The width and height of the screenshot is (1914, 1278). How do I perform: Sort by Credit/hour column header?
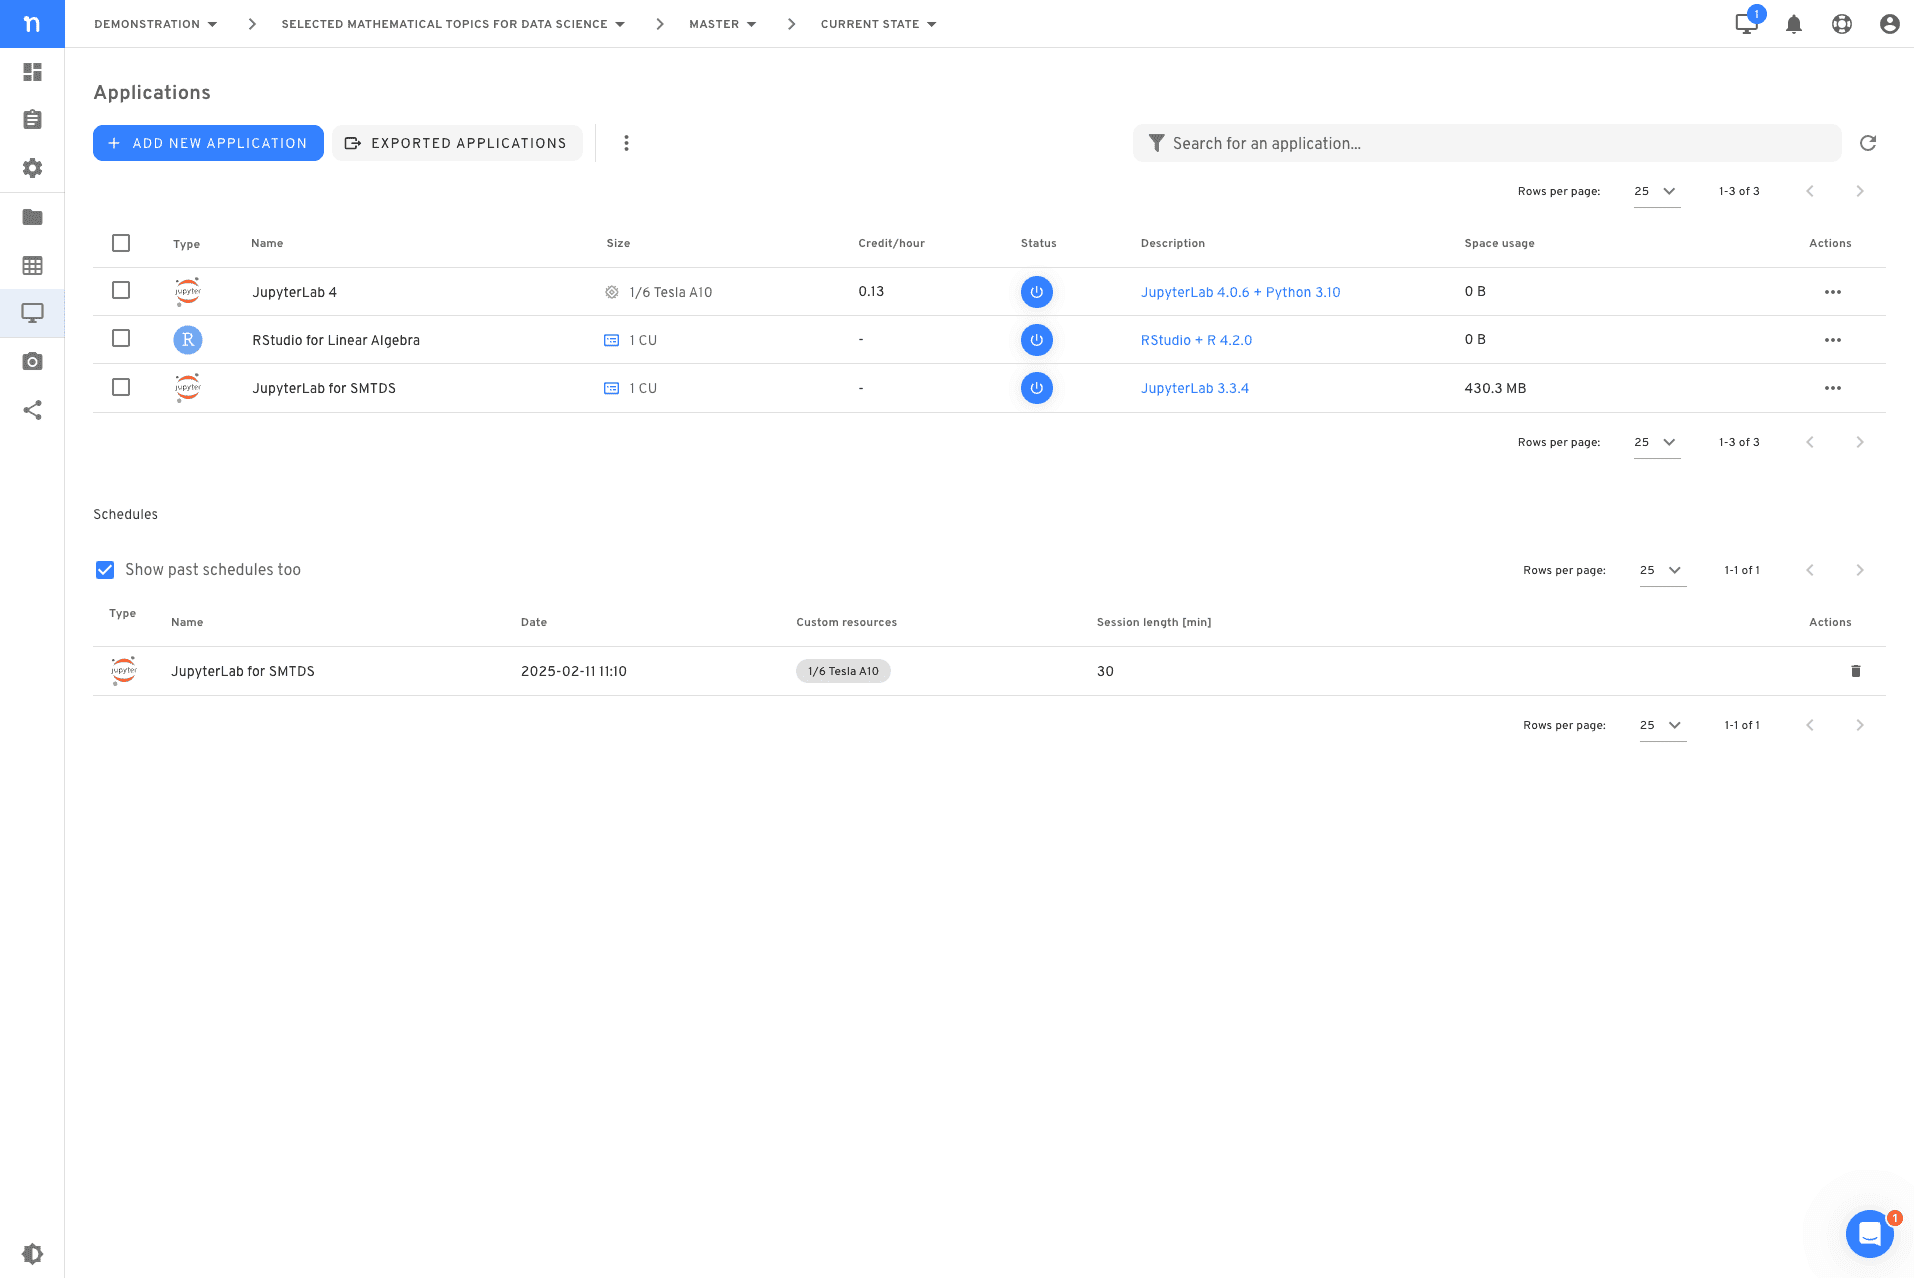click(891, 243)
